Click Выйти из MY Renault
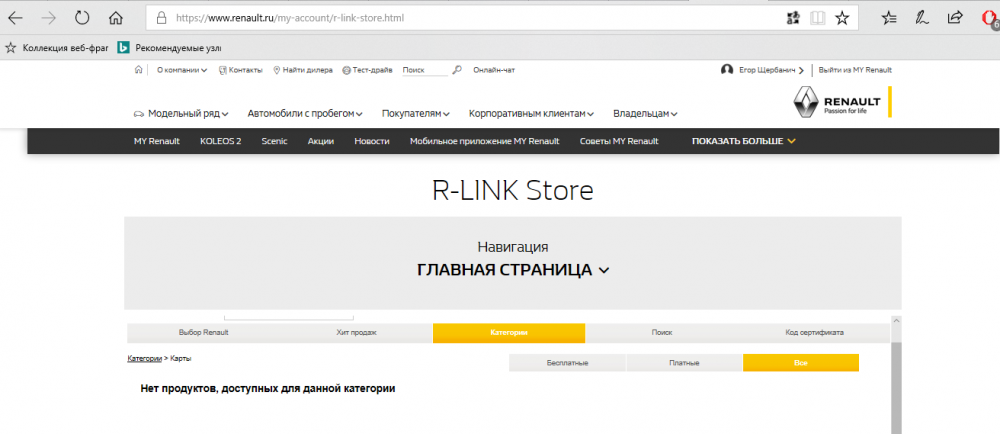1000x434 pixels. (x=855, y=70)
